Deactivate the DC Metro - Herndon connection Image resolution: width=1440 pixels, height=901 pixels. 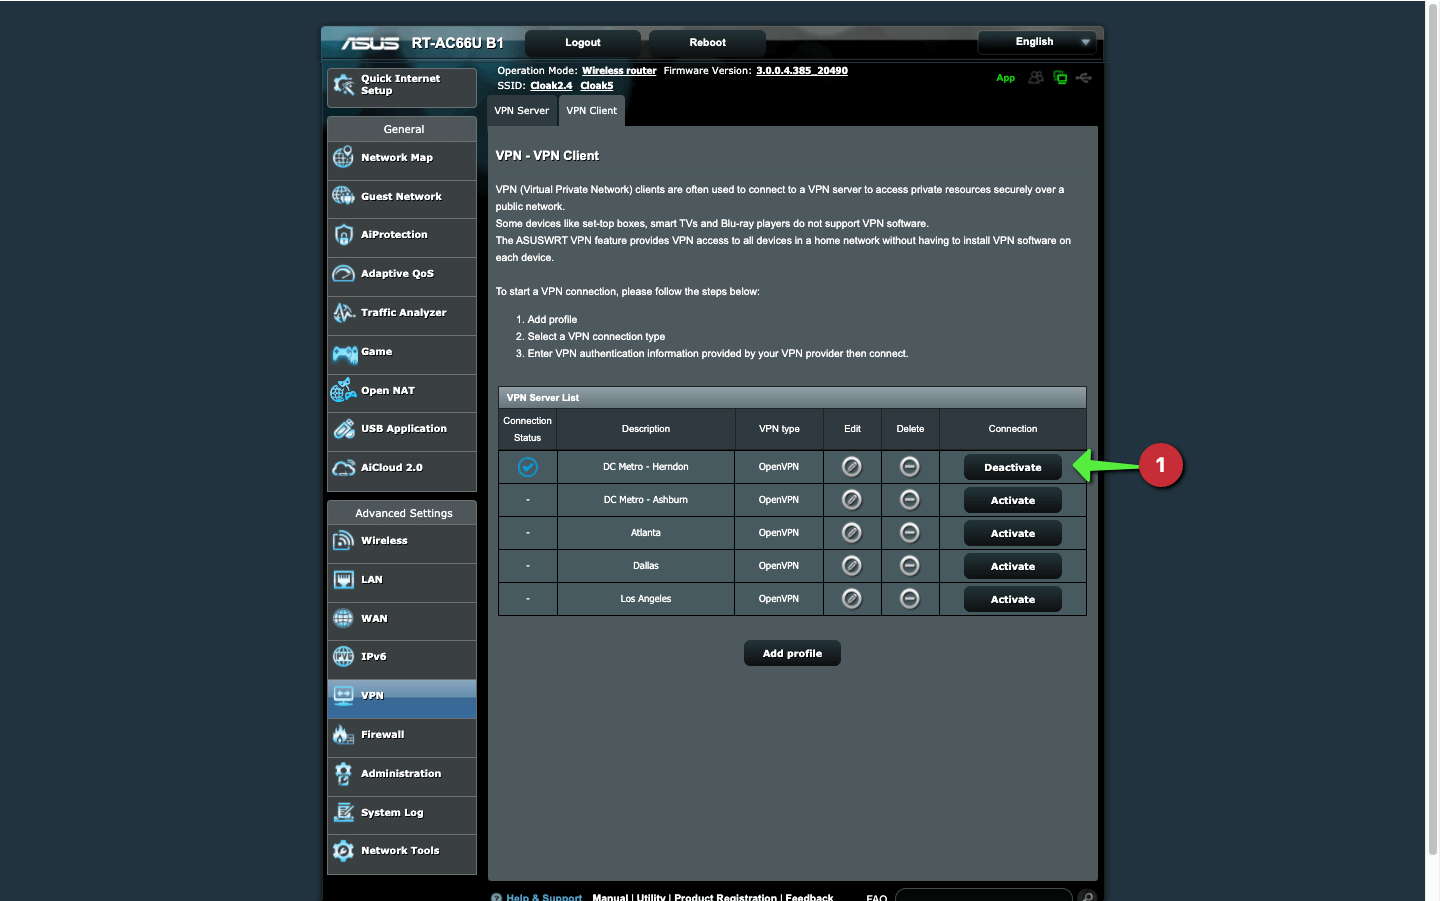pos(1013,468)
